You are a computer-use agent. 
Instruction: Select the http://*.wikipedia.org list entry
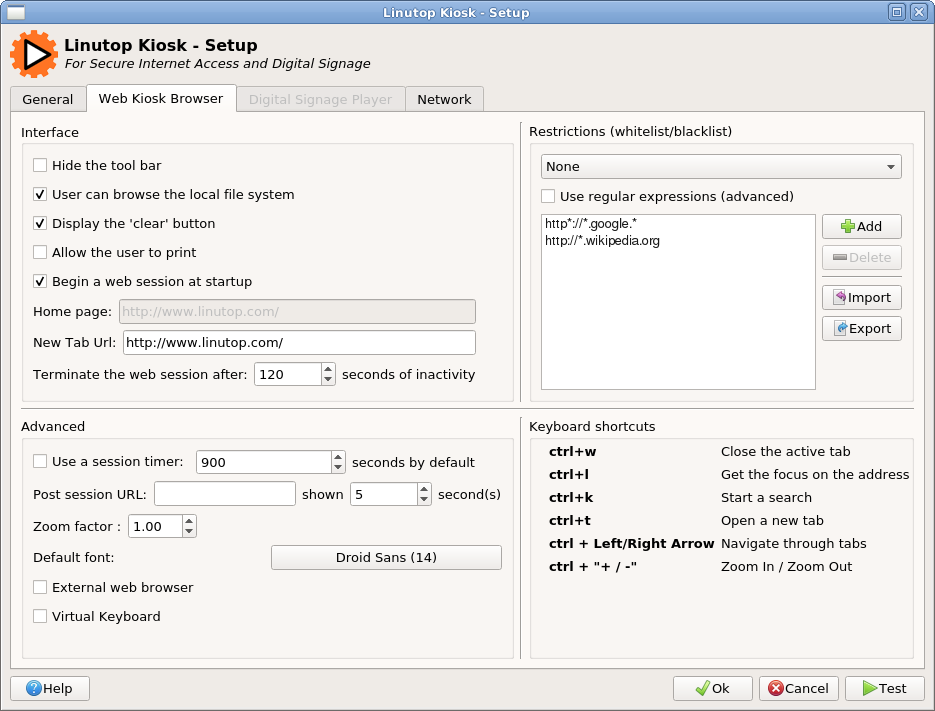tap(602, 241)
